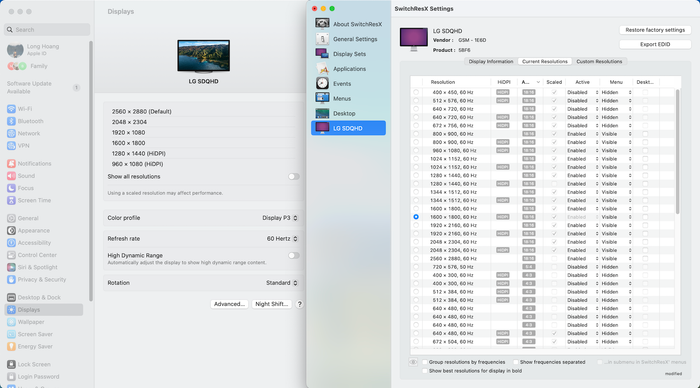
Task: Open Appearance settings icon
Action: 11,230
